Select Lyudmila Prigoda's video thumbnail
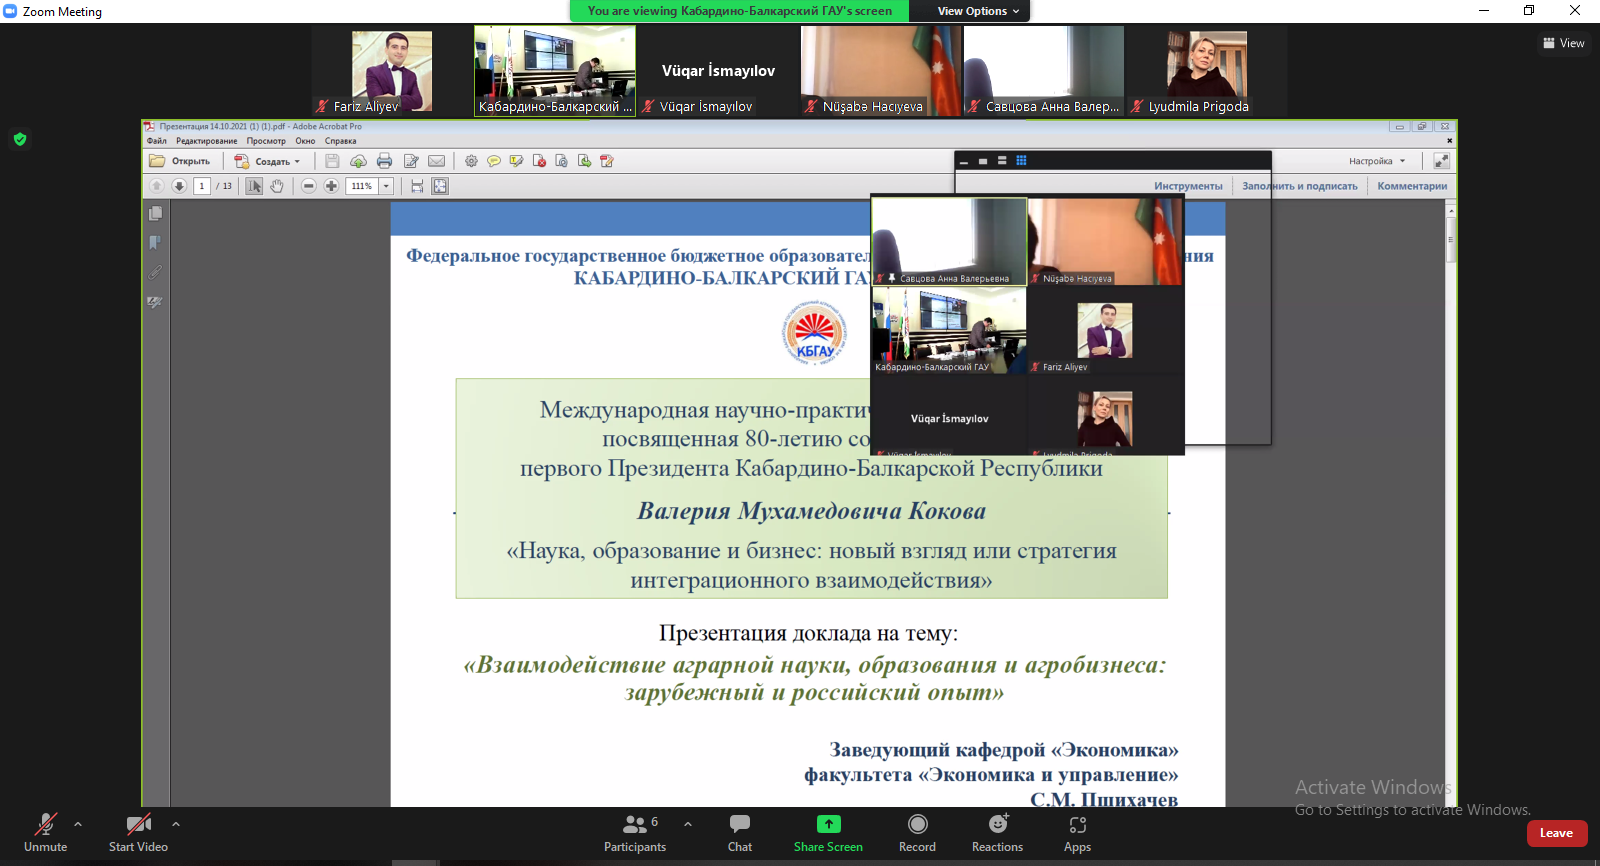This screenshot has width=1600, height=866. (1206, 71)
